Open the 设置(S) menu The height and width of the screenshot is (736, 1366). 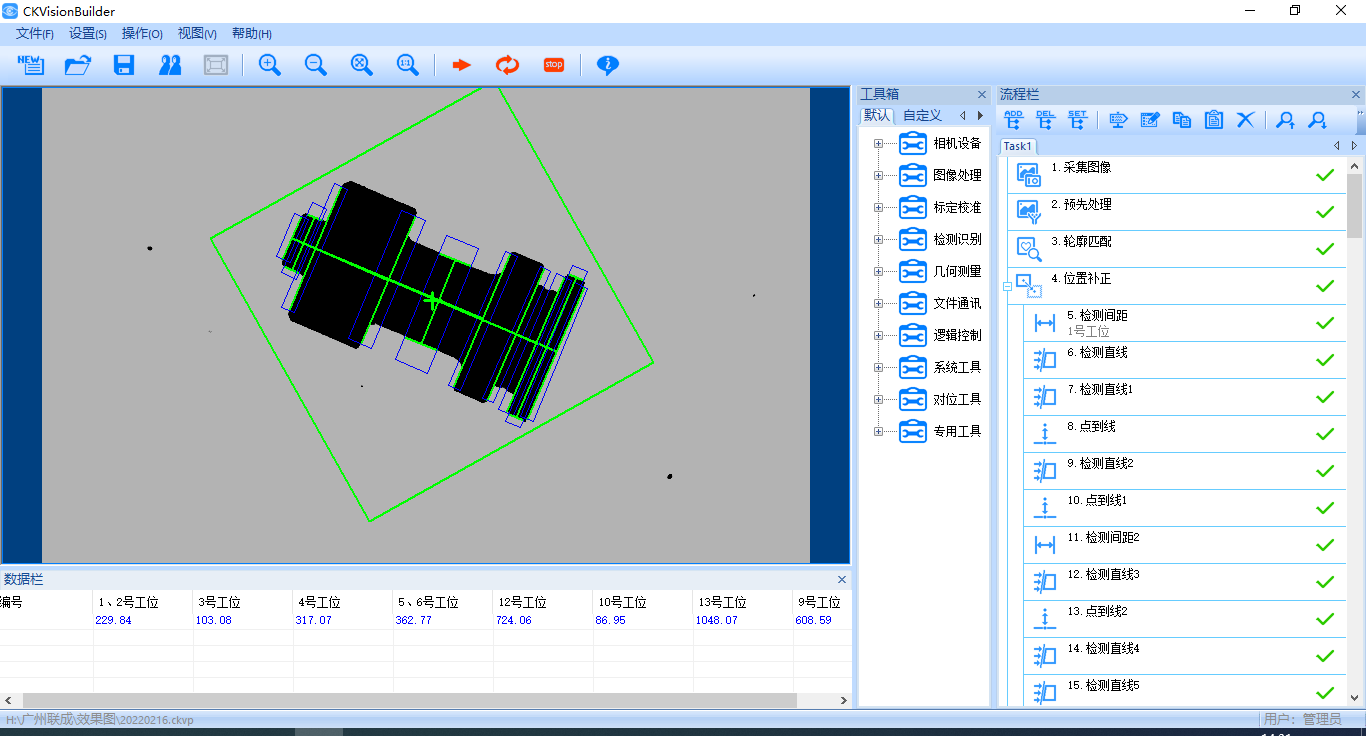pyautogui.click(x=88, y=34)
